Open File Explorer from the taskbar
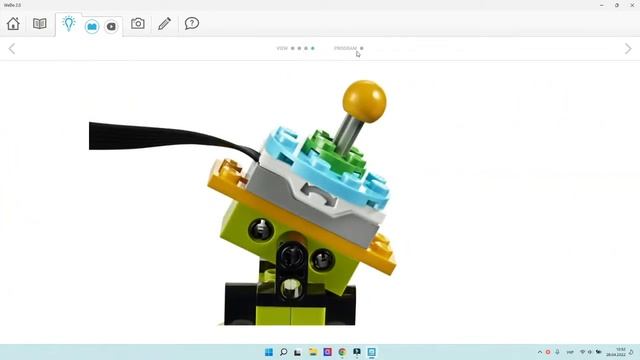 pyautogui.click(x=313, y=352)
